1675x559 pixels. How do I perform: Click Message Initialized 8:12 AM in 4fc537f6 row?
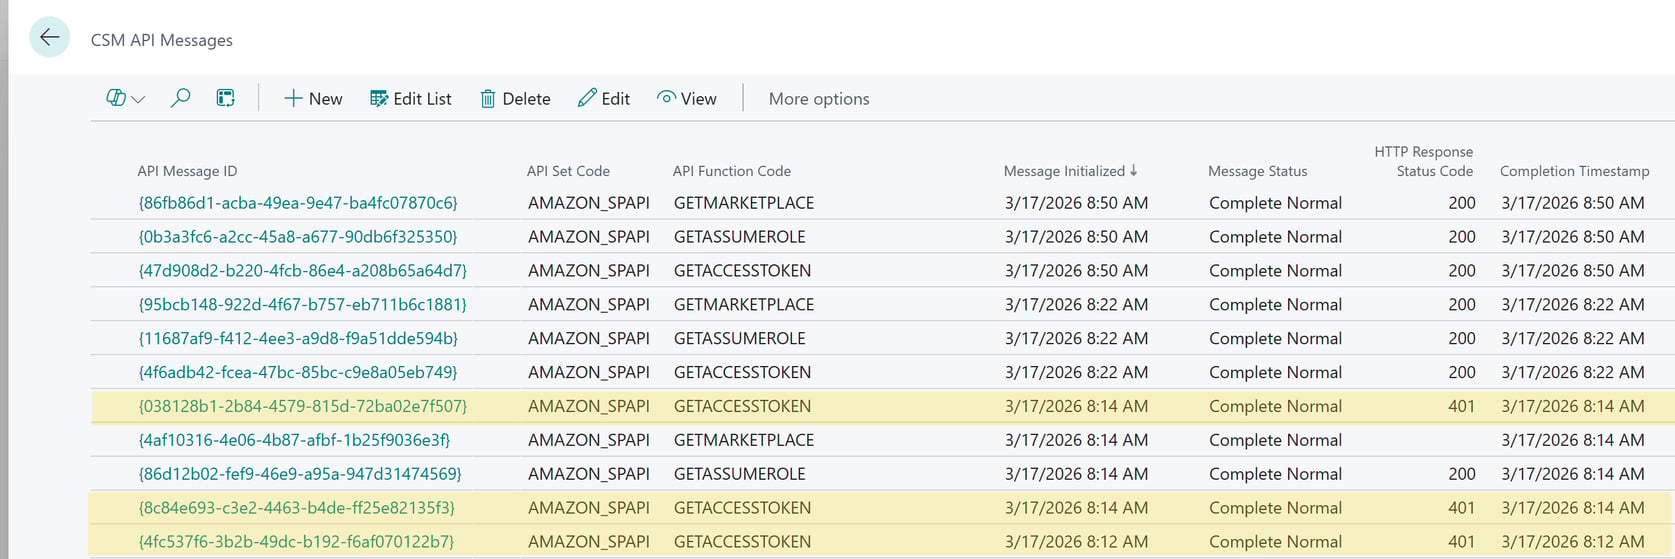click(1076, 542)
